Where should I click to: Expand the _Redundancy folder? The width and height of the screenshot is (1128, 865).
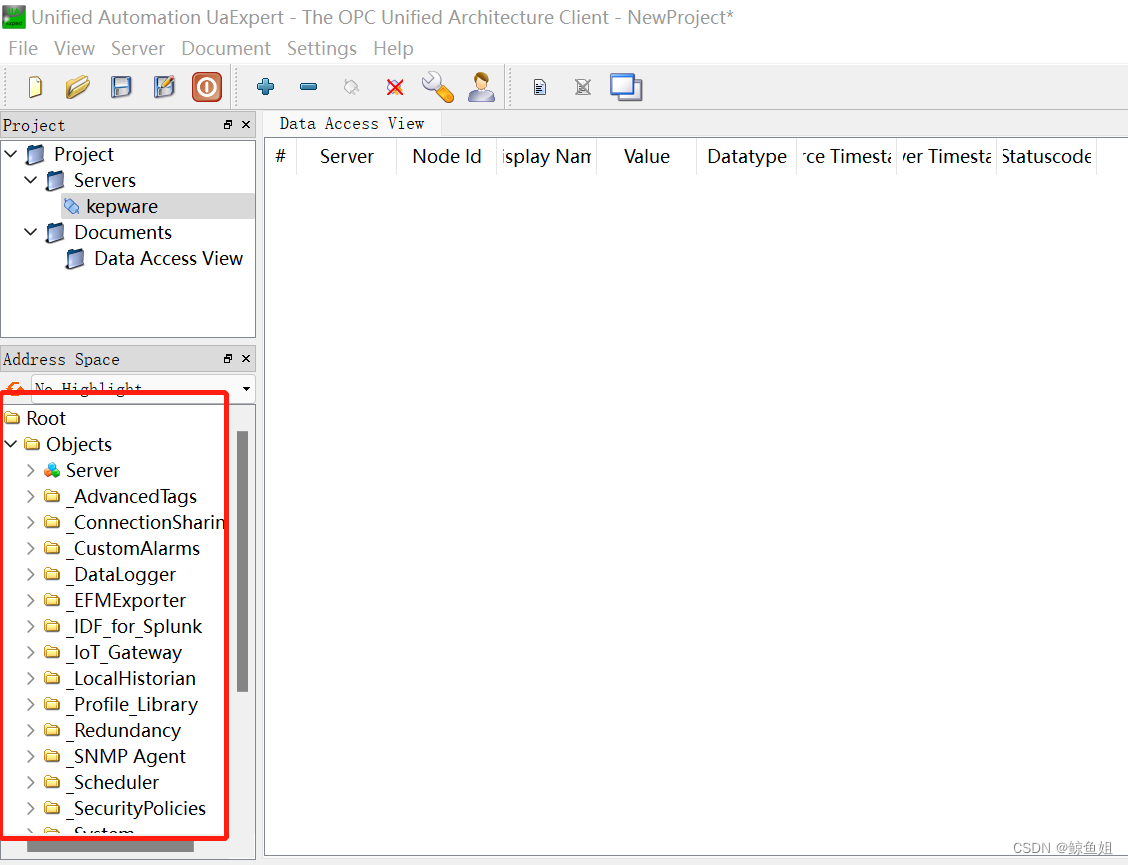pos(31,730)
